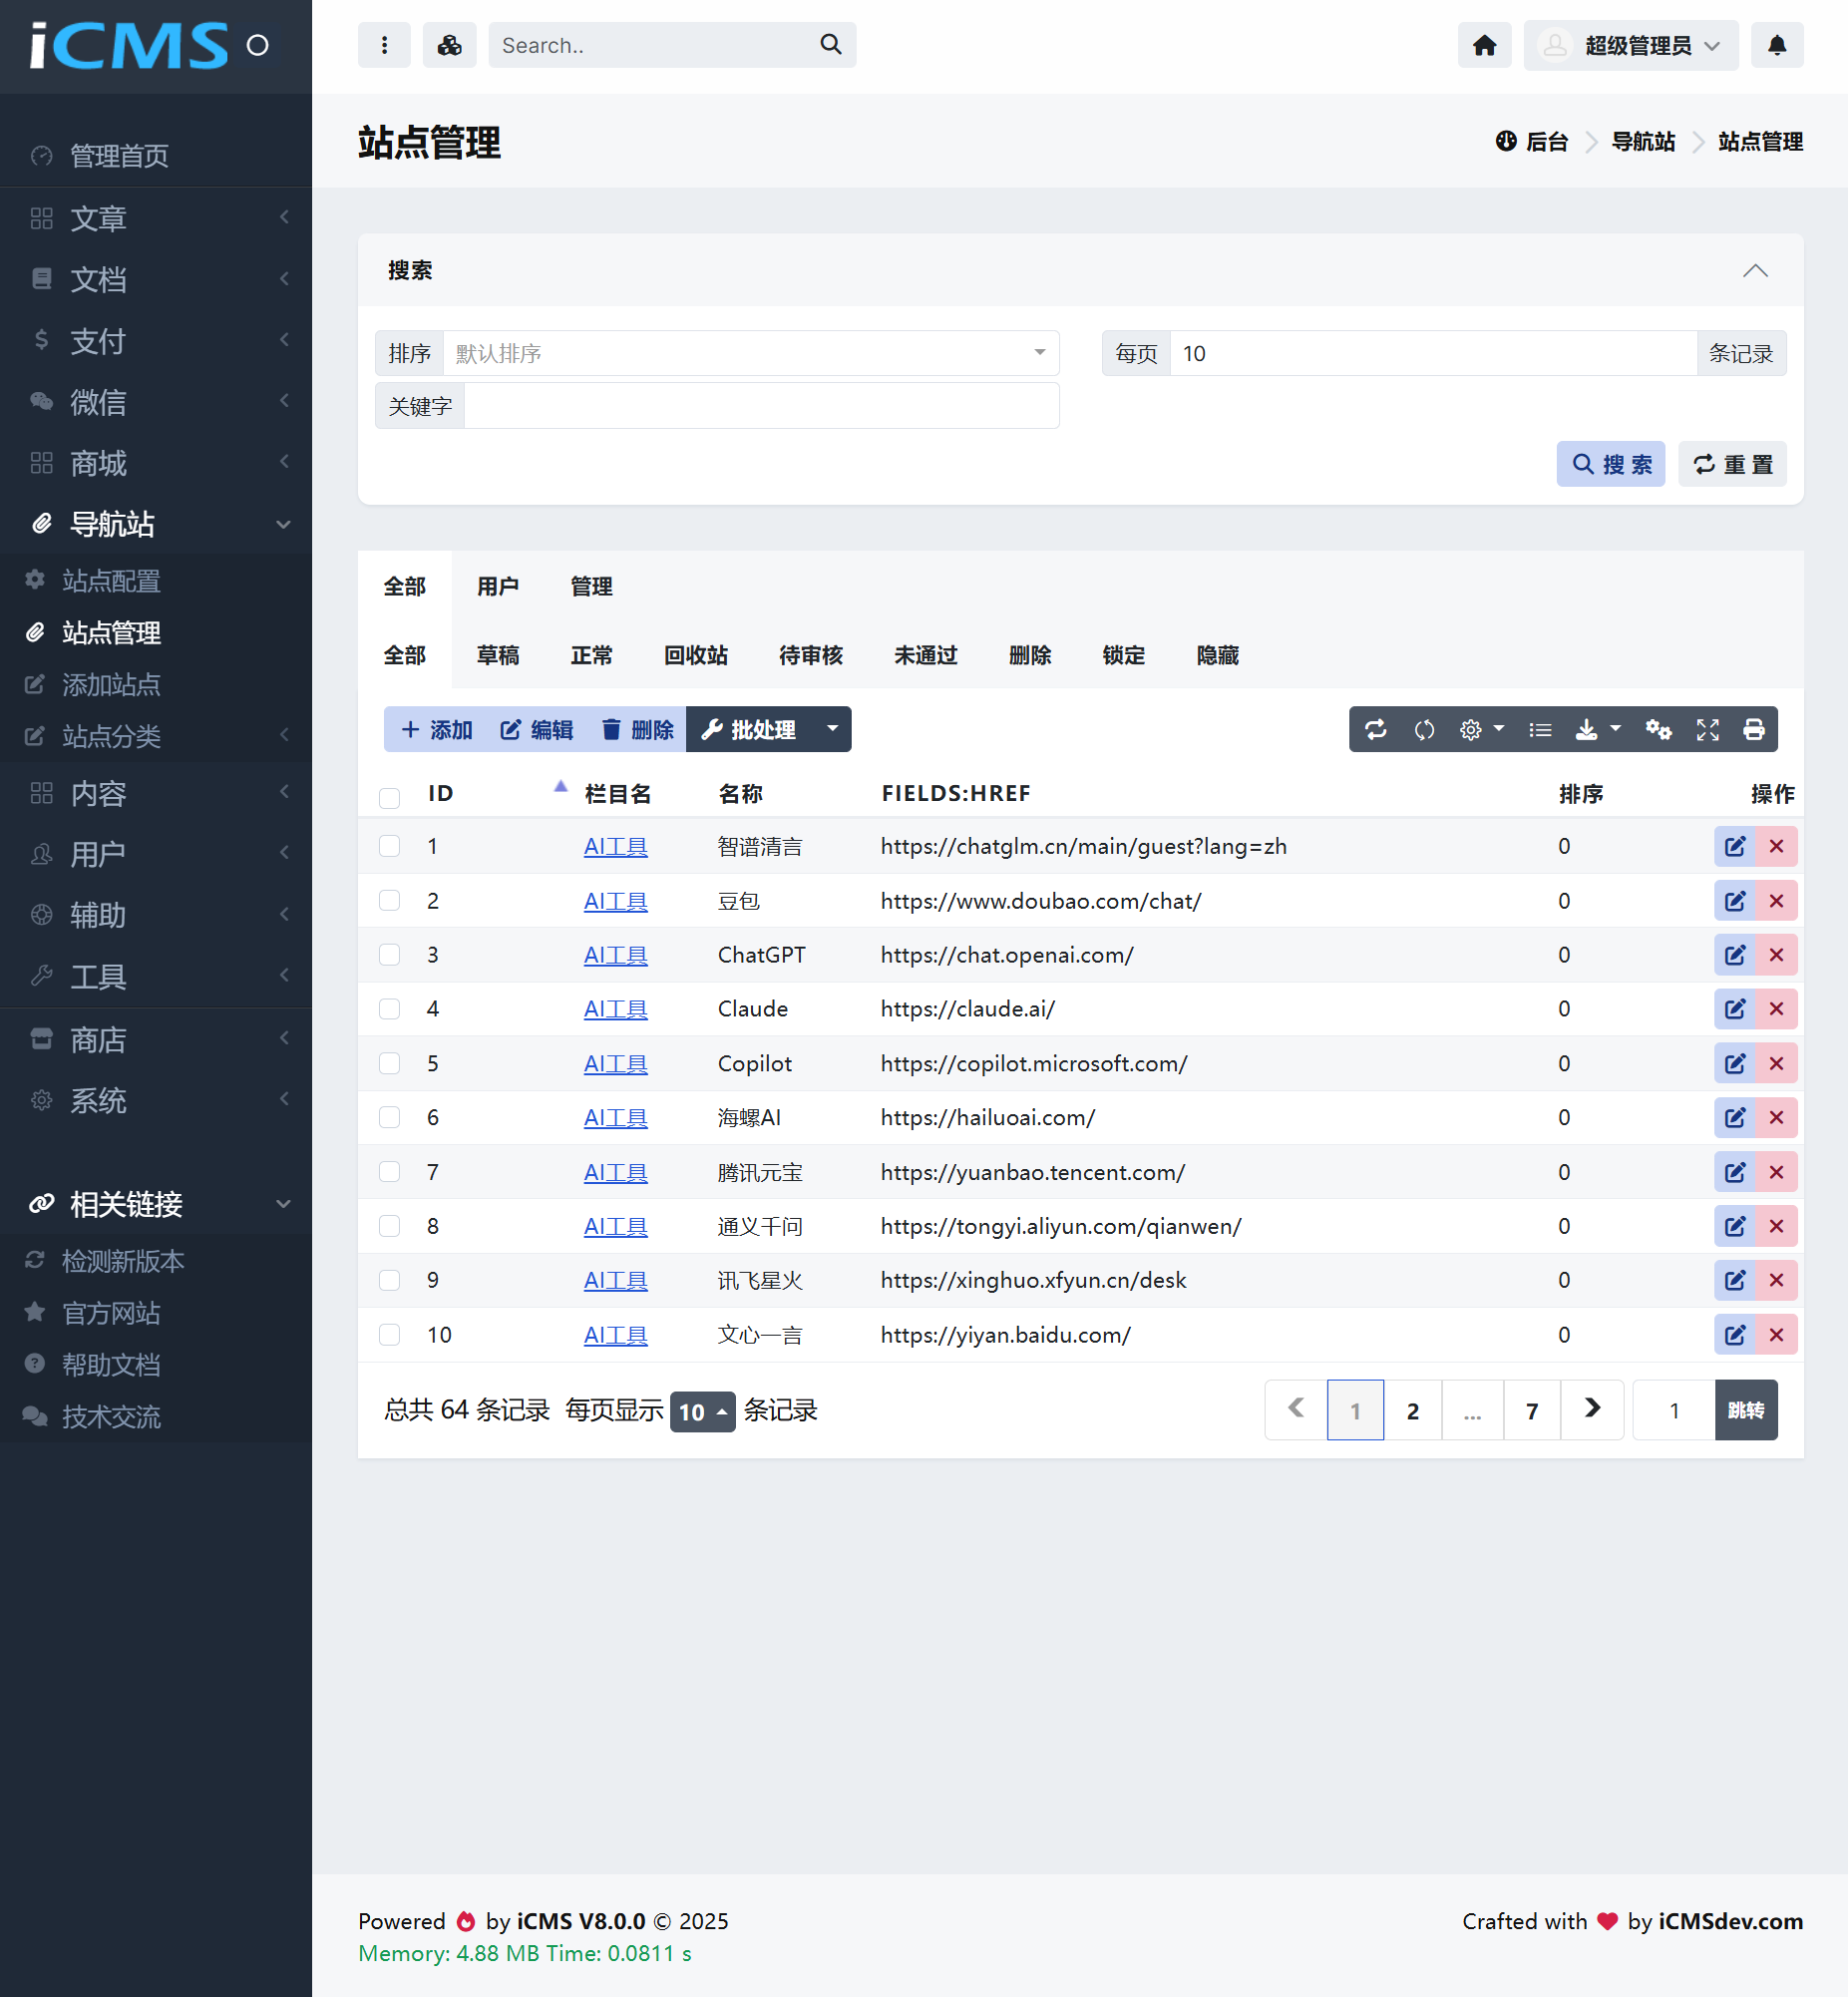Edit the 腾讯元宝 row

pyautogui.click(x=1734, y=1172)
